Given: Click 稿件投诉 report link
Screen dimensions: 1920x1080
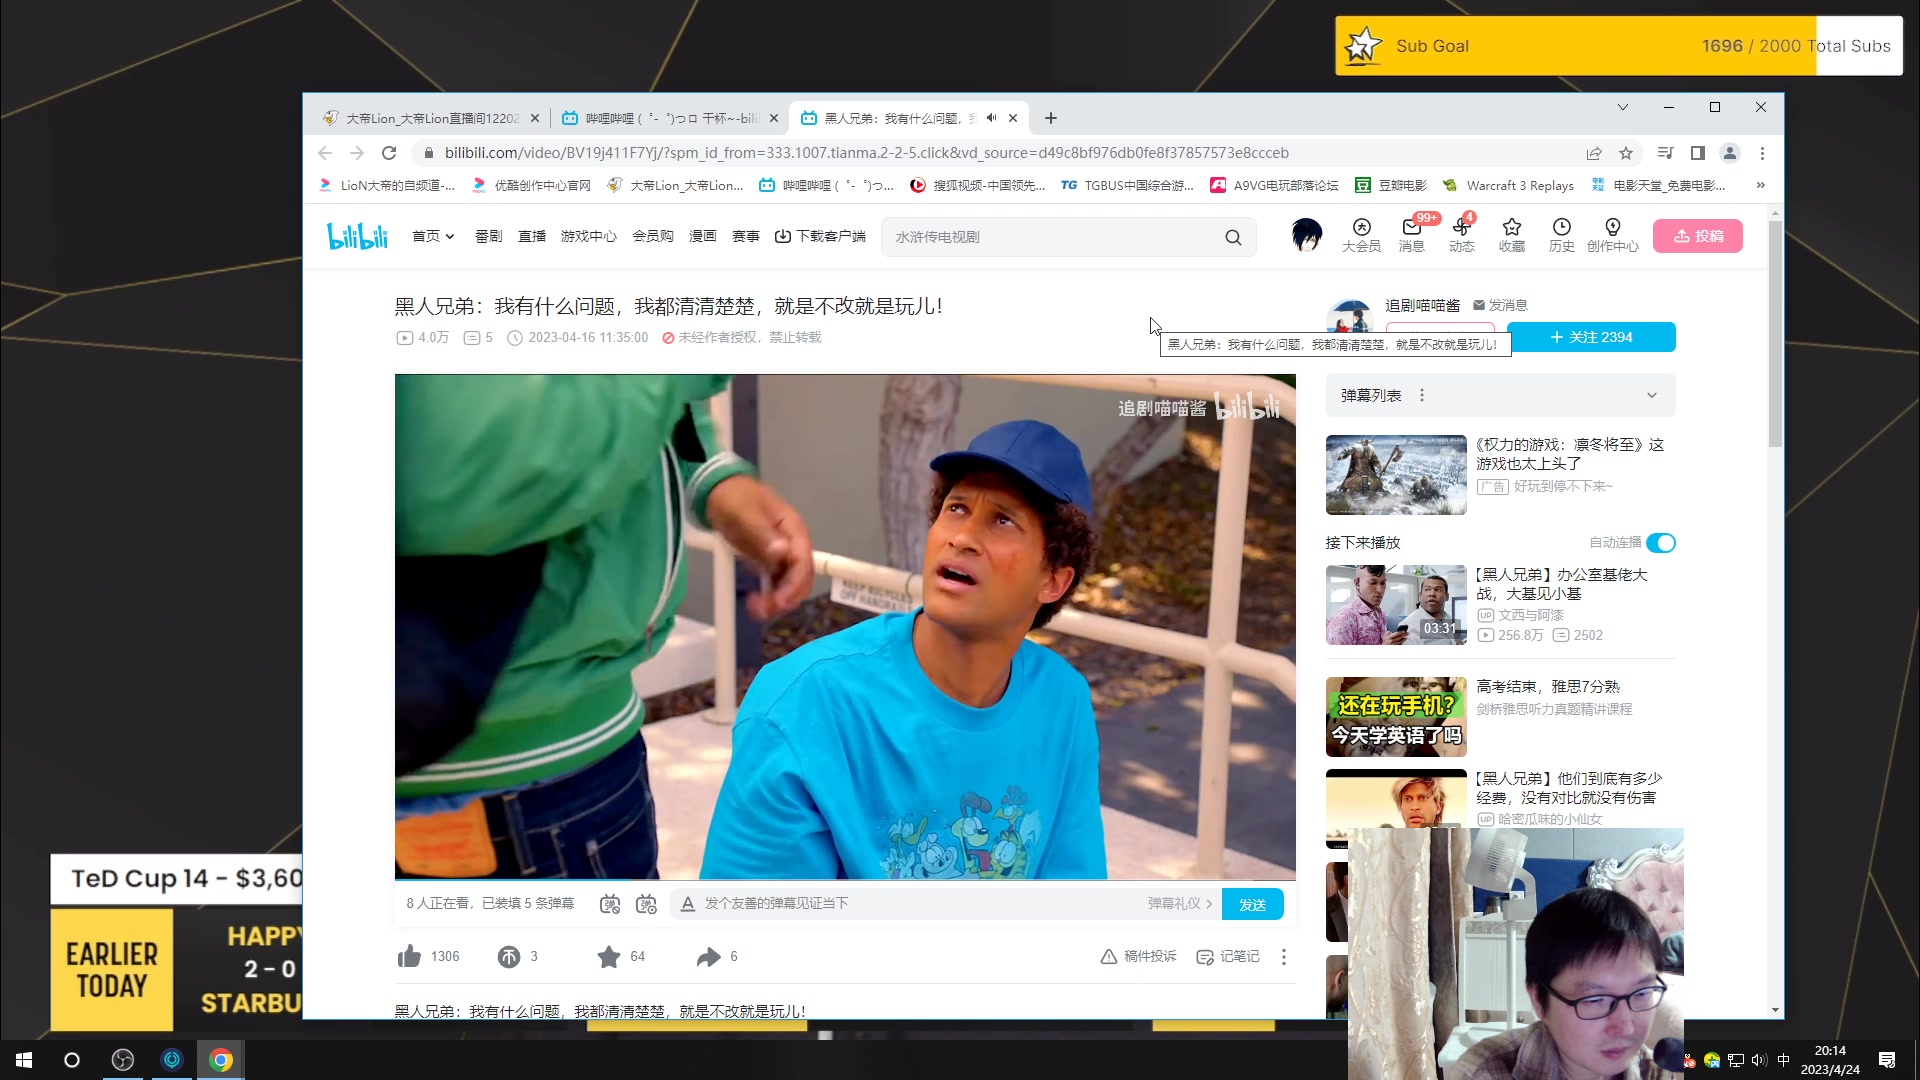Looking at the screenshot, I should (1138, 957).
